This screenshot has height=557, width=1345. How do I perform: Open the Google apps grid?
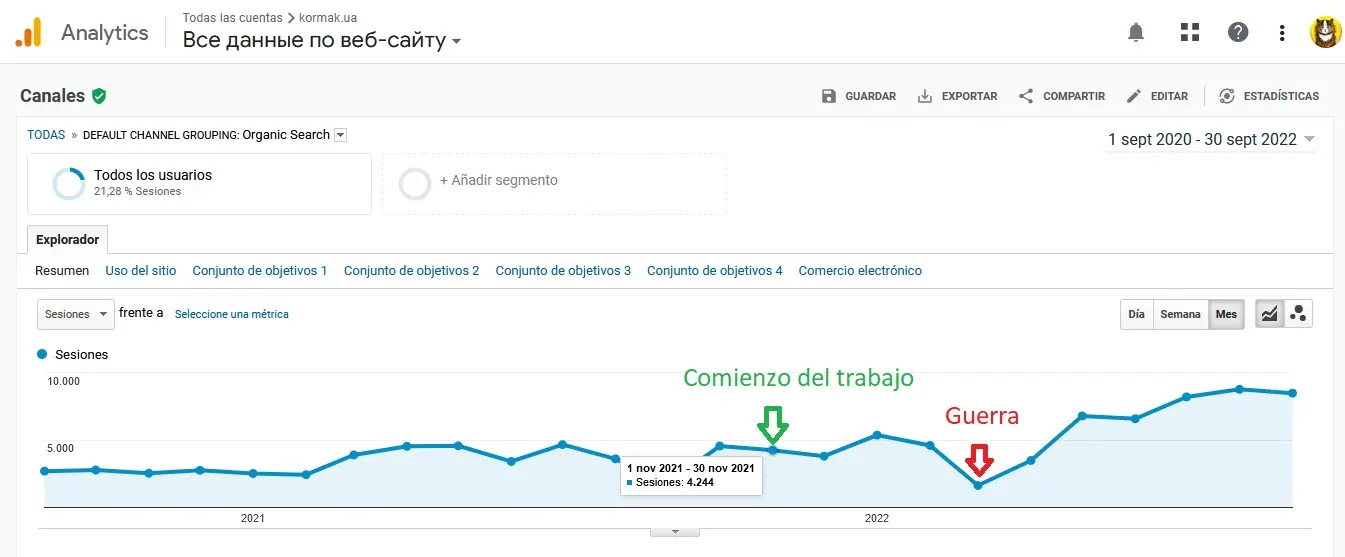pyautogui.click(x=1189, y=33)
